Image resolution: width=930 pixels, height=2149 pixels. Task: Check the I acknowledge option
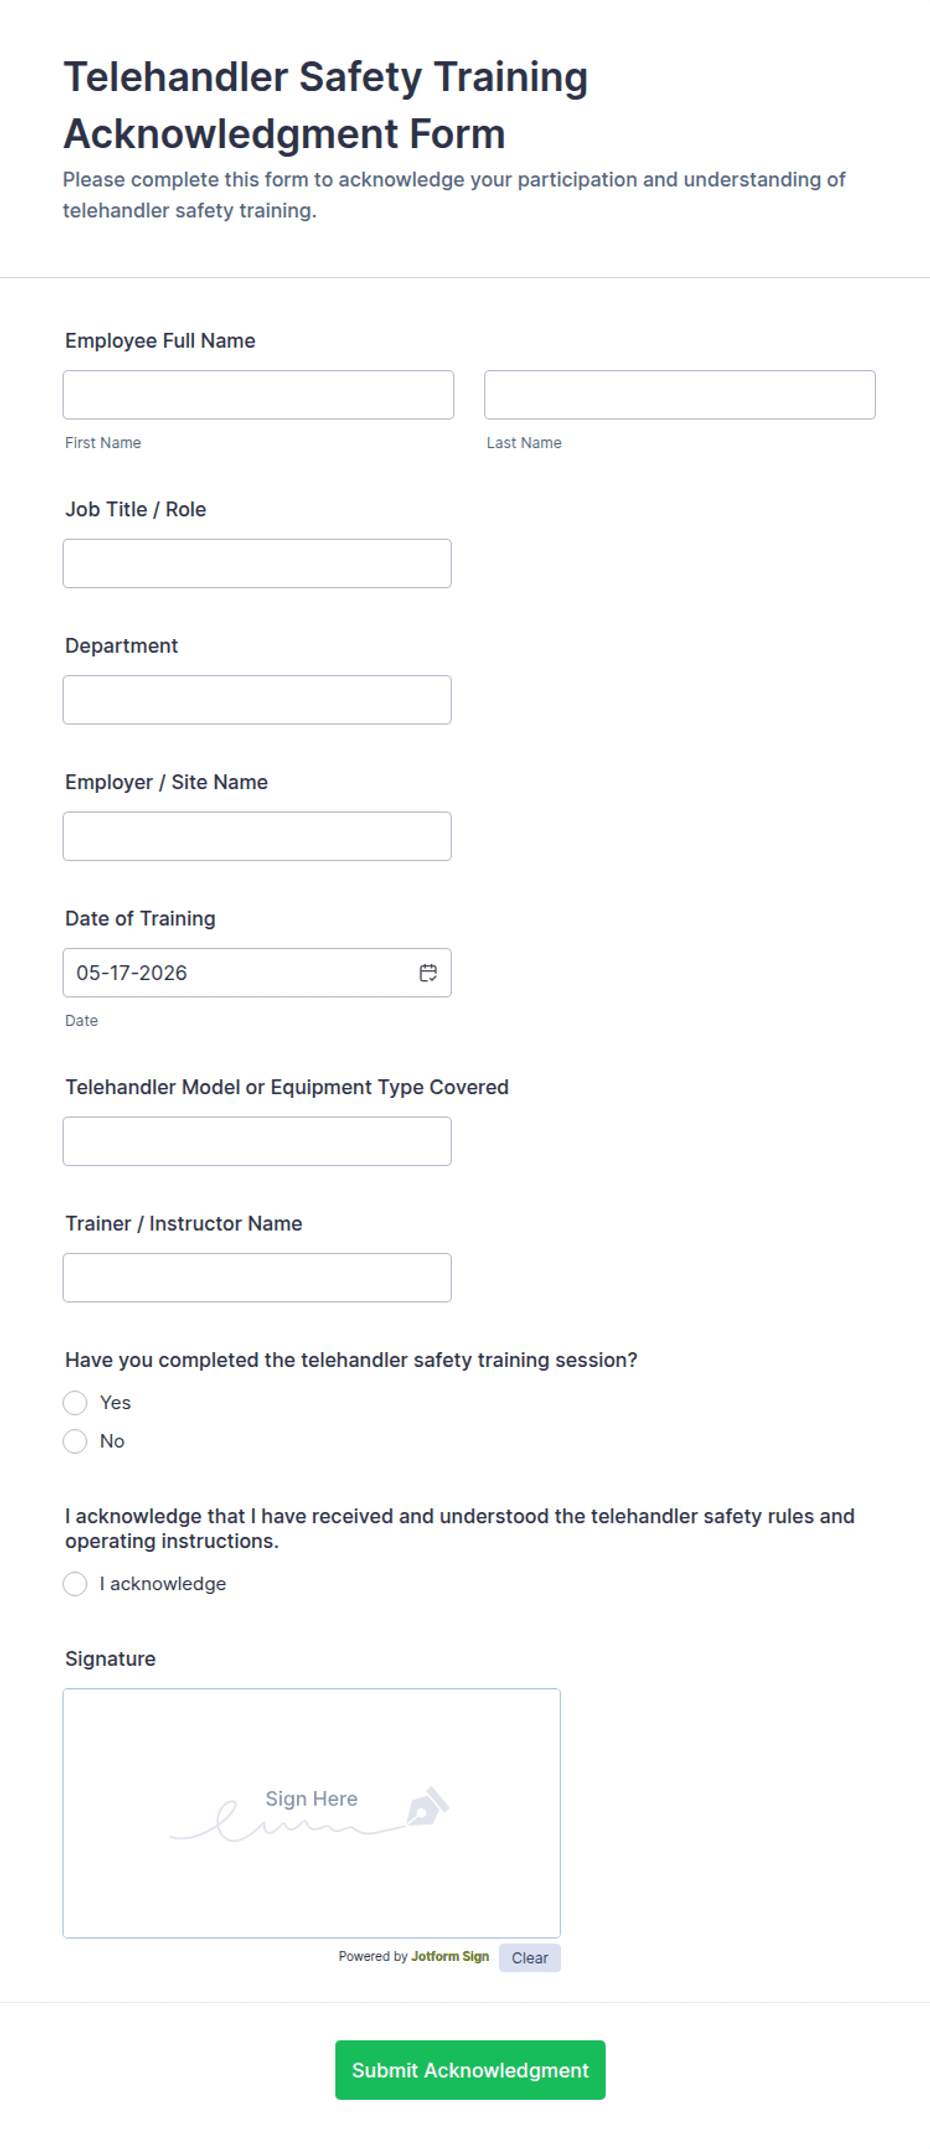[75, 1584]
